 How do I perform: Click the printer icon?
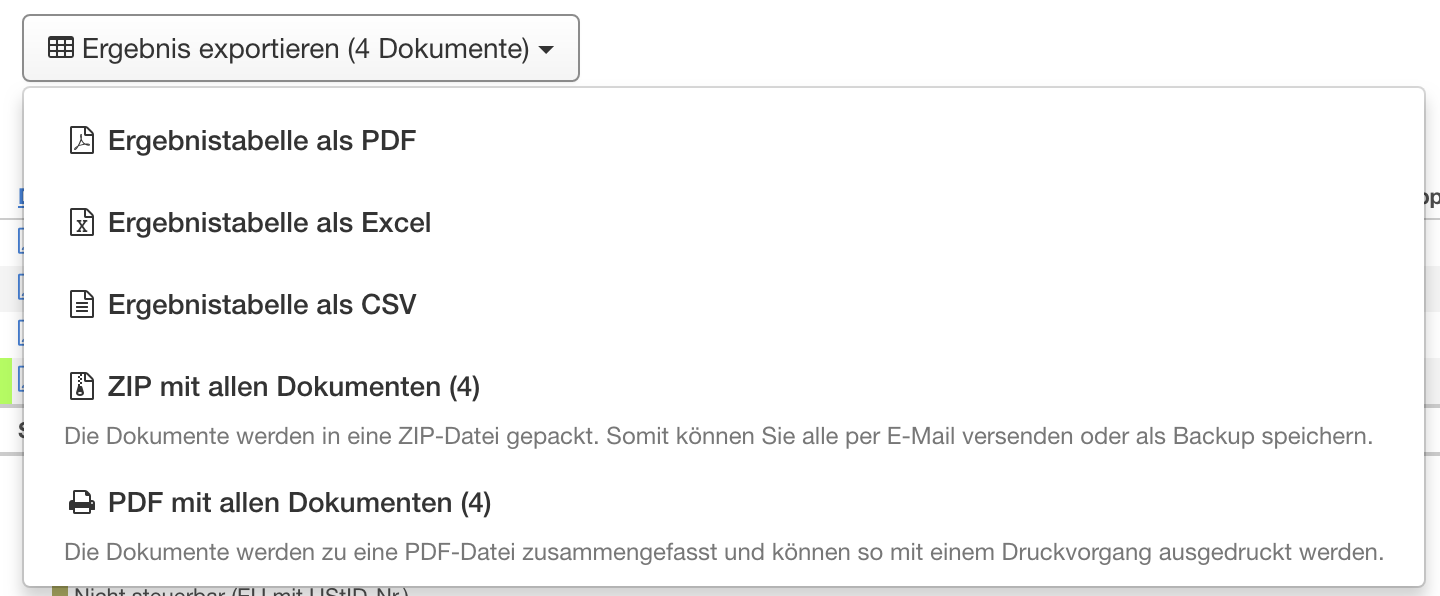[x=81, y=503]
